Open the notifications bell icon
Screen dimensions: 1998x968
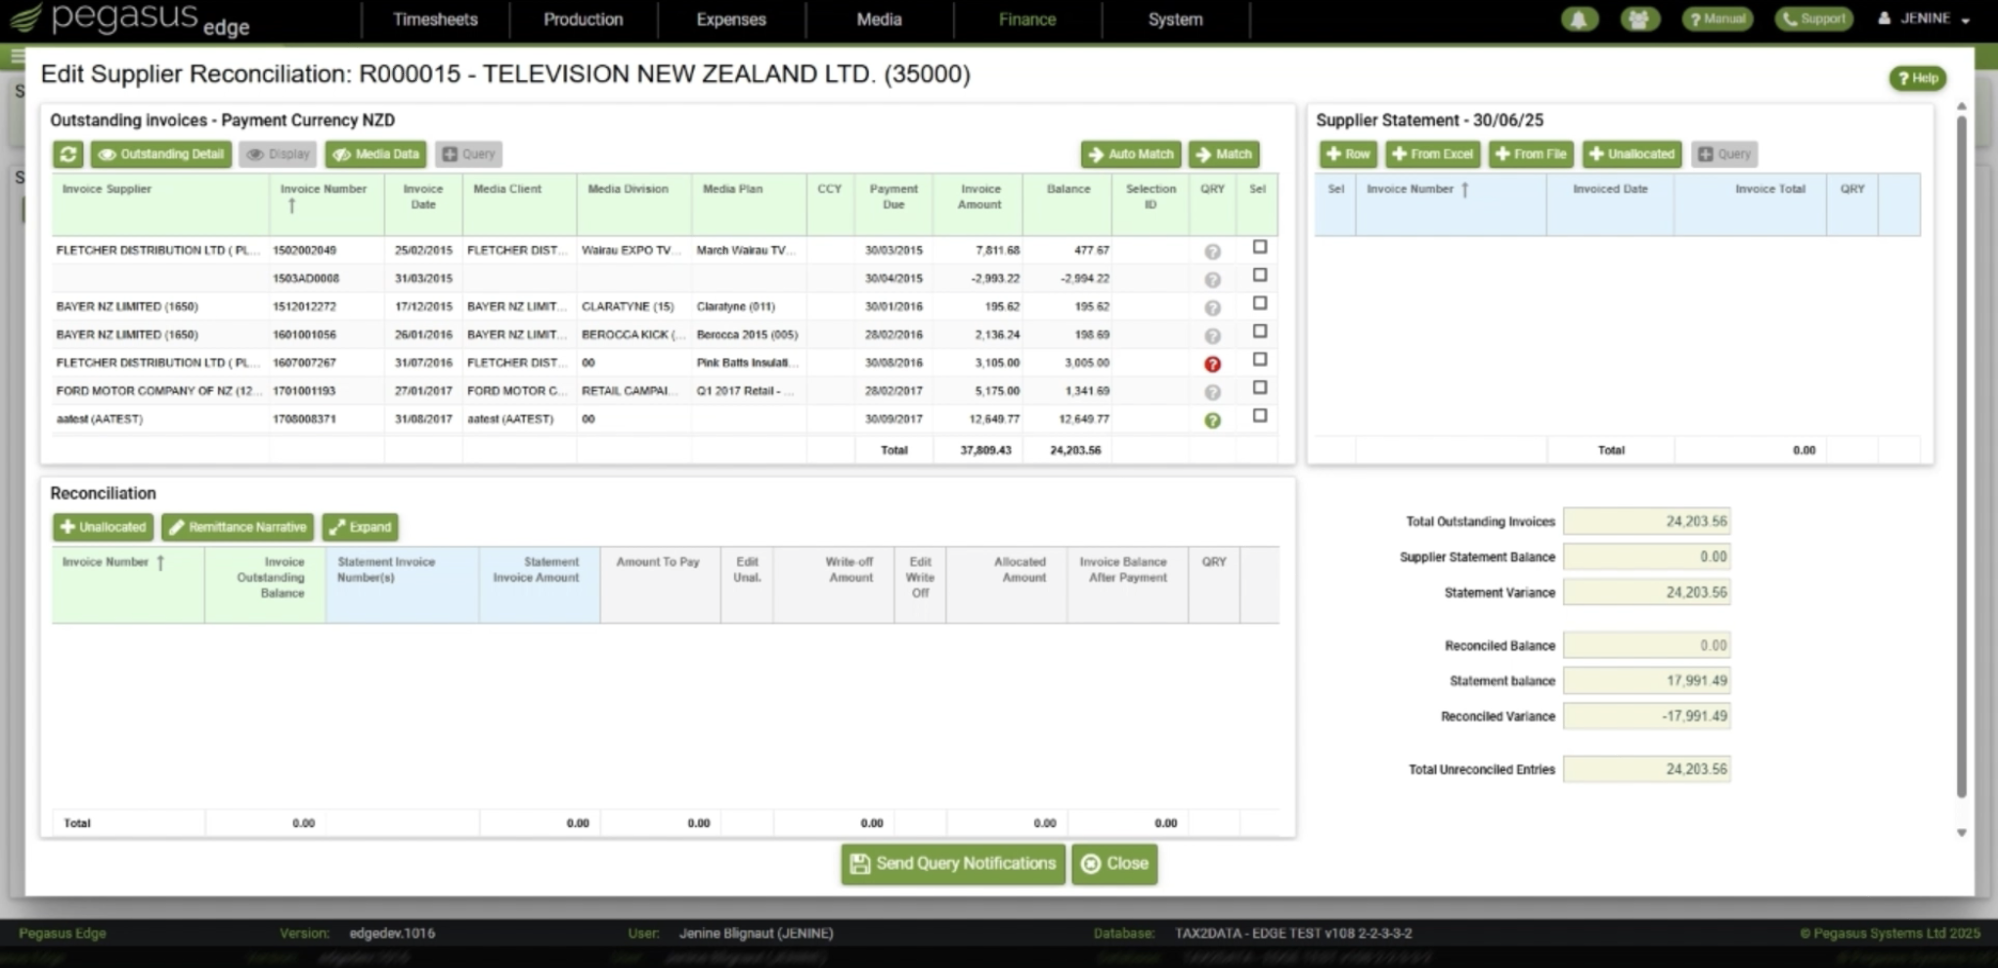pos(1579,19)
